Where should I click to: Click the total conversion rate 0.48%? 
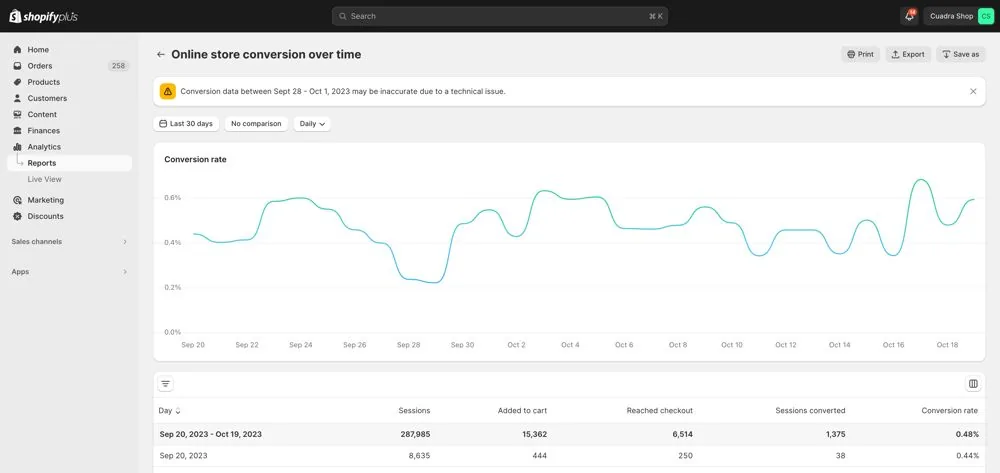[967, 434]
